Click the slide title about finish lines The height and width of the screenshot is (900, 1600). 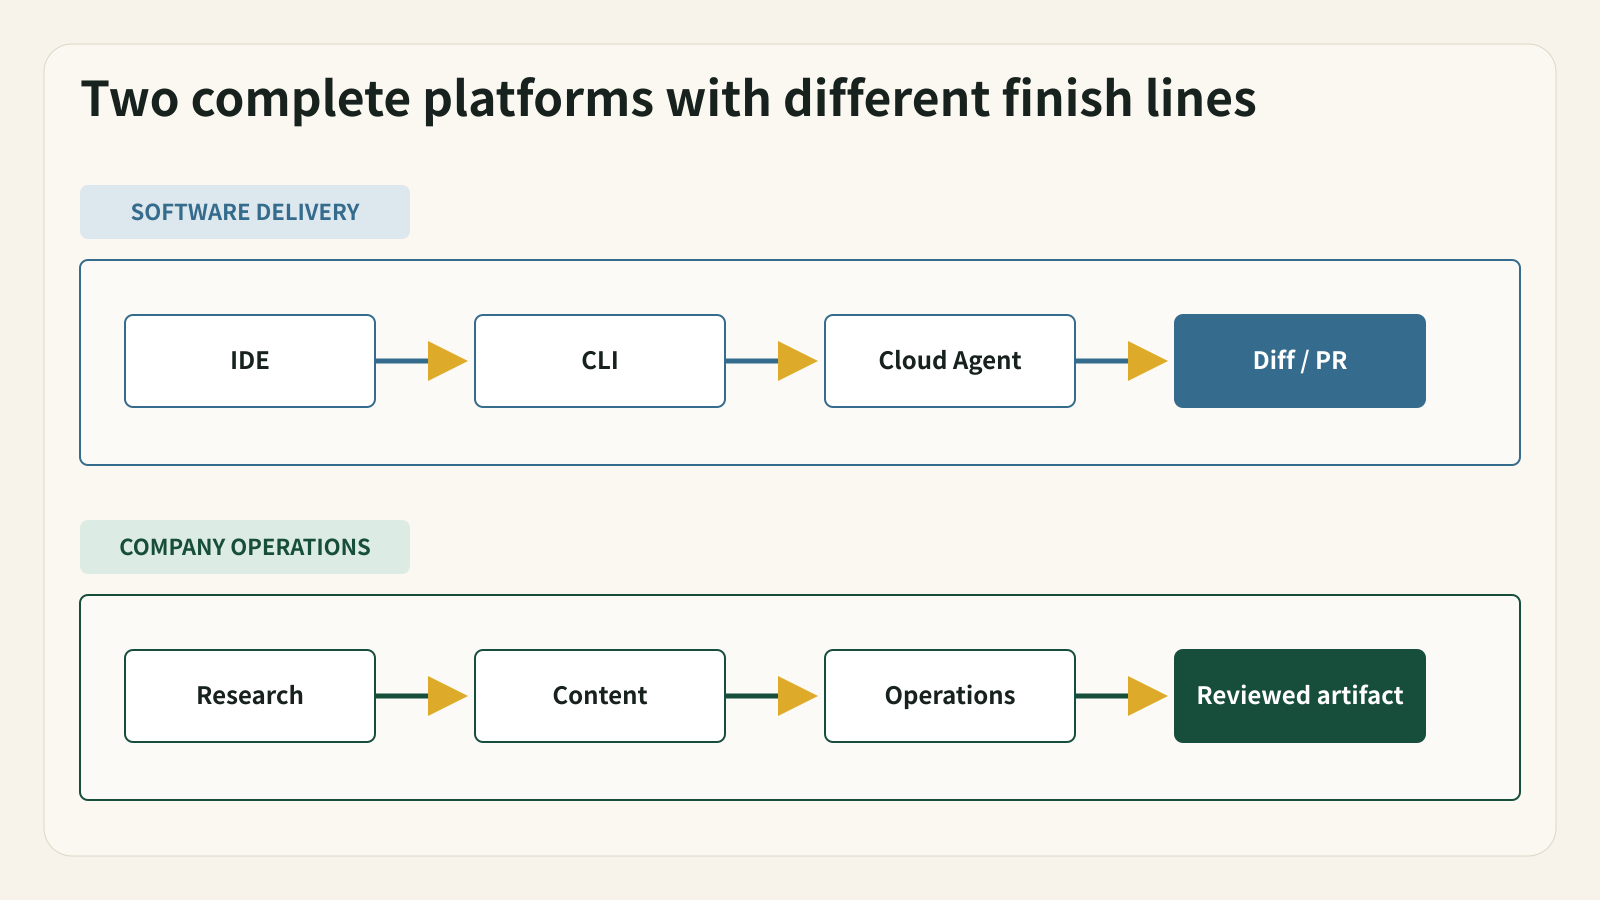(668, 99)
